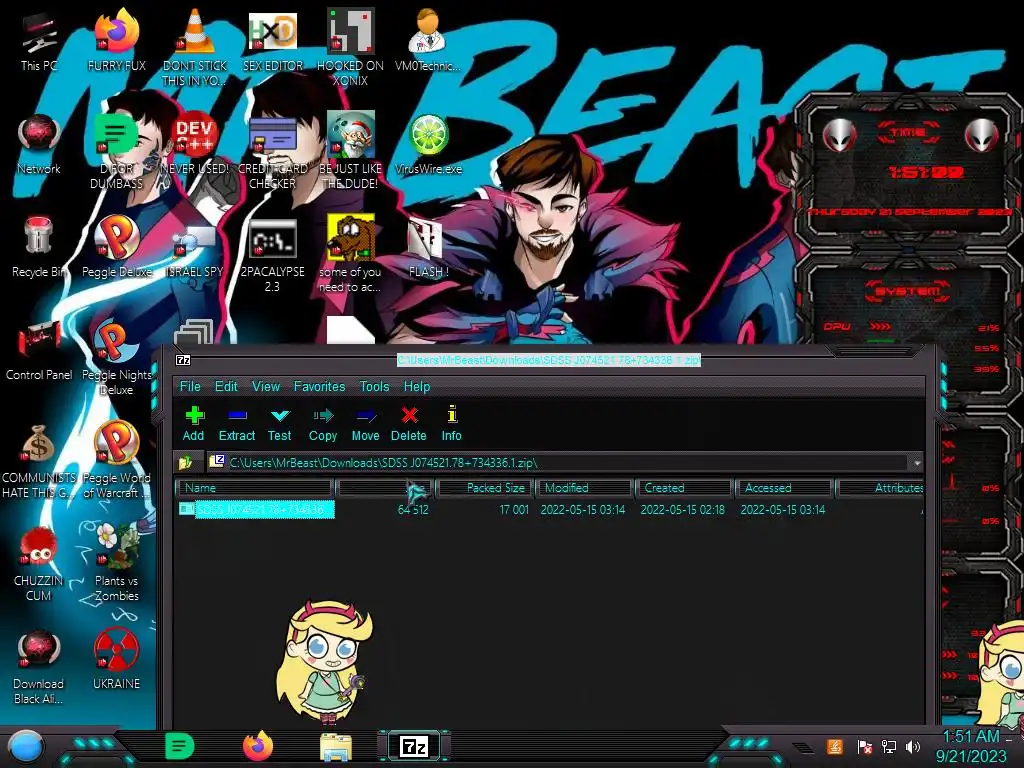Sort by Packed Size column header
This screenshot has width=1024, height=768.
(x=485, y=488)
